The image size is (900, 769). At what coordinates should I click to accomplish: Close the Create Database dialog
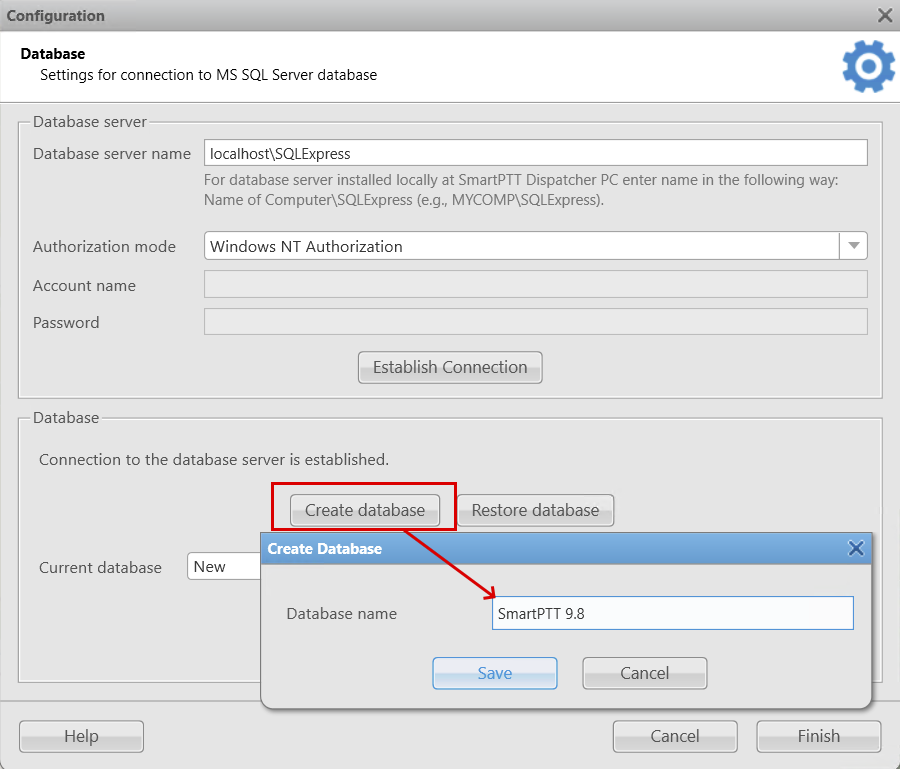click(856, 548)
